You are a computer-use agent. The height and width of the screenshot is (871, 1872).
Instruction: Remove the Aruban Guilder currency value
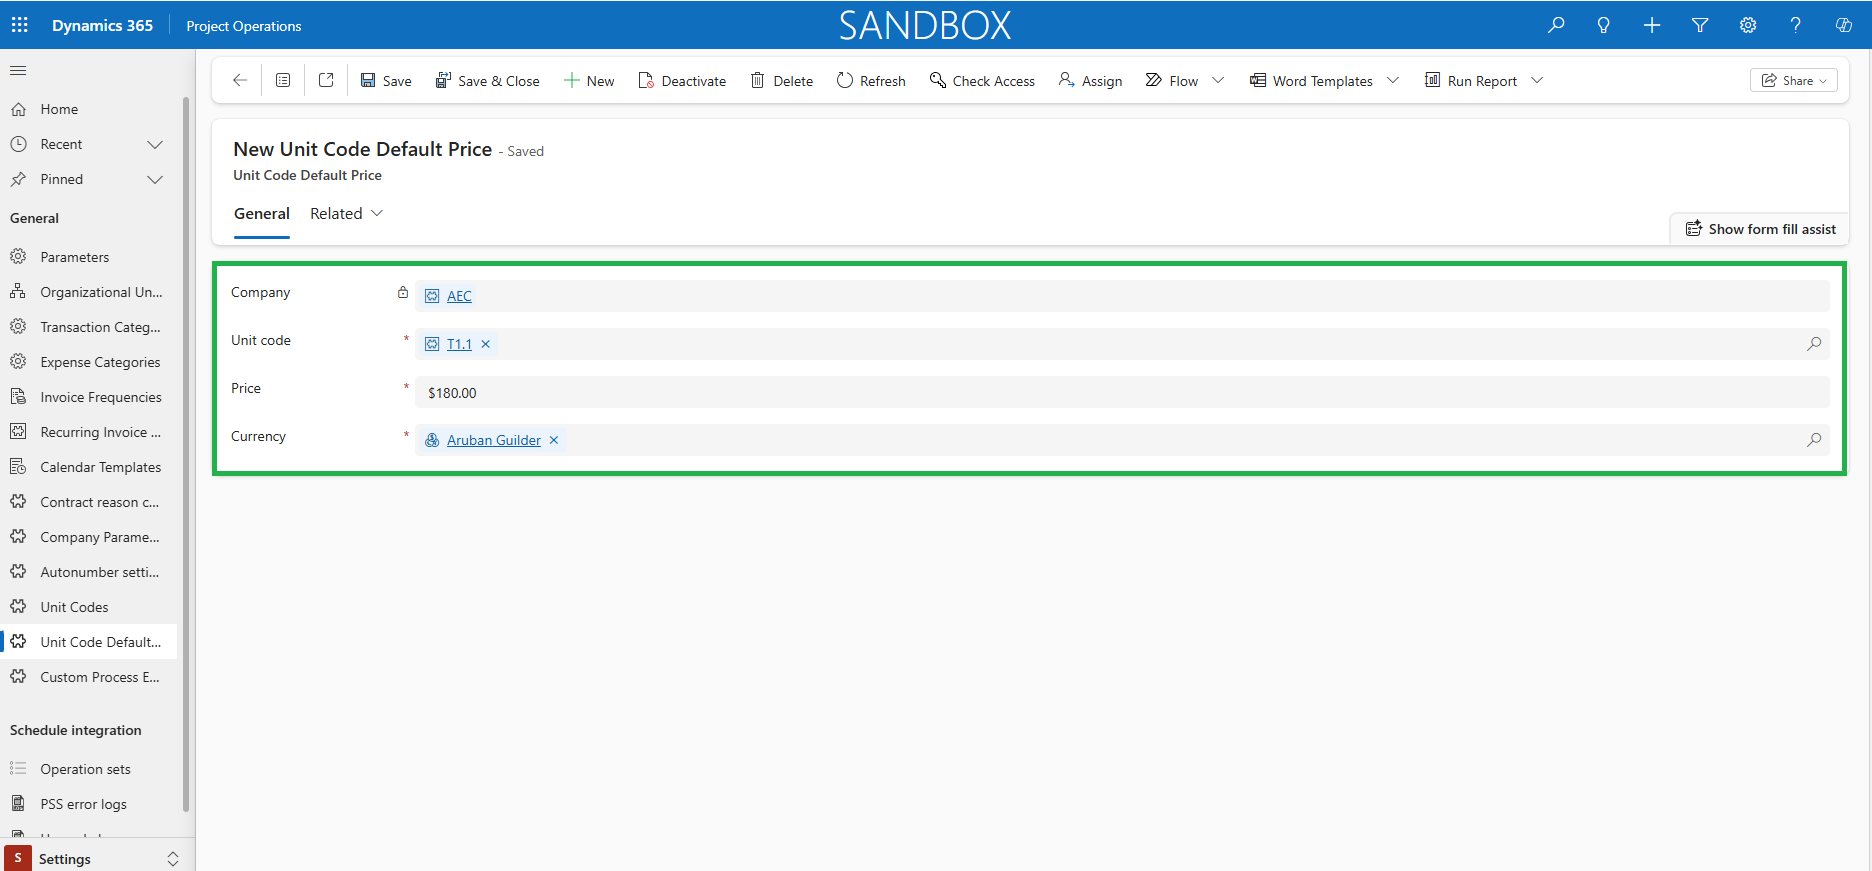click(x=554, y=440)
